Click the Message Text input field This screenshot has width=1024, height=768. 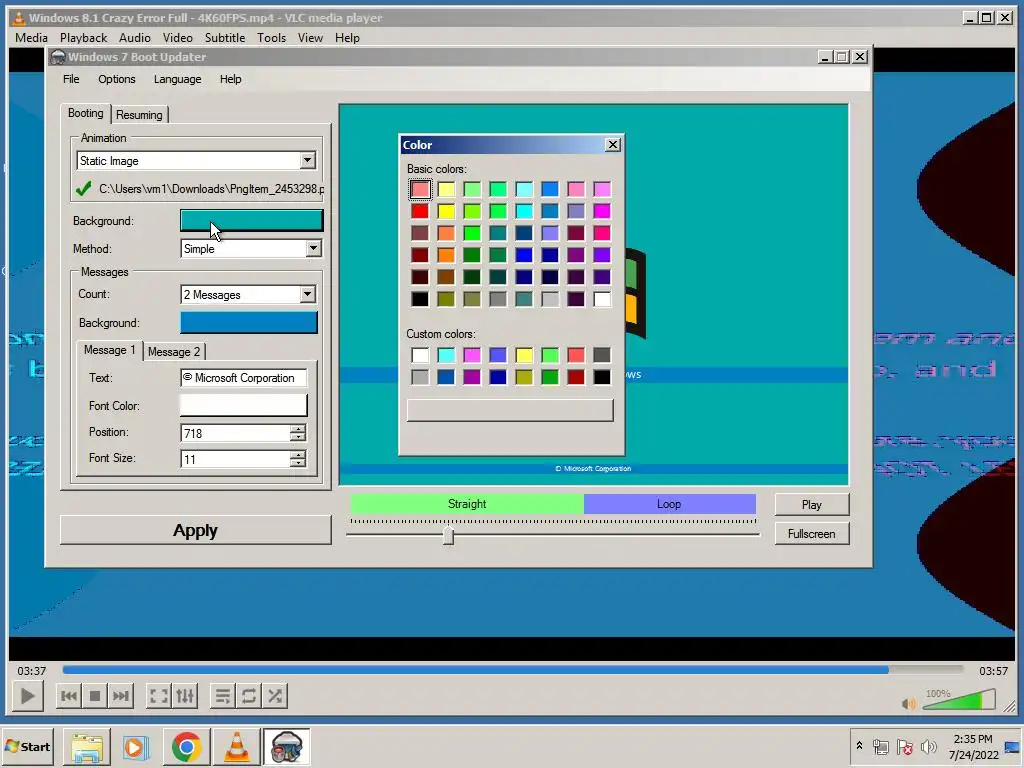(244, 377)
